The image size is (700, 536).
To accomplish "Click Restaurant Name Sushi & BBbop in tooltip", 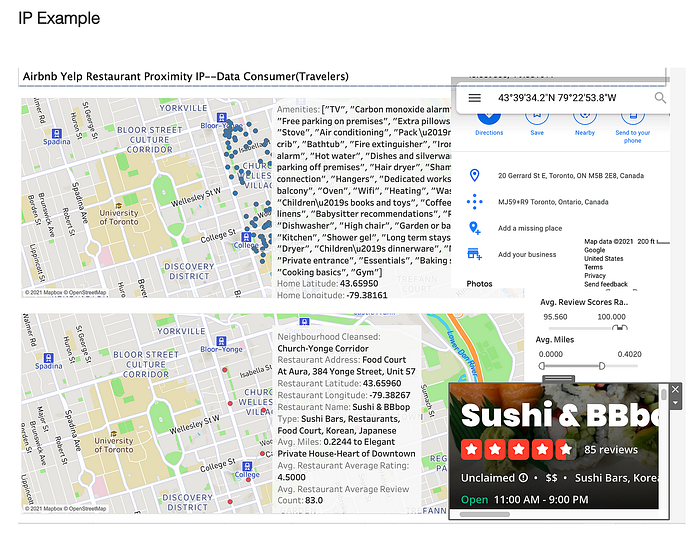I will click(344, 407).
